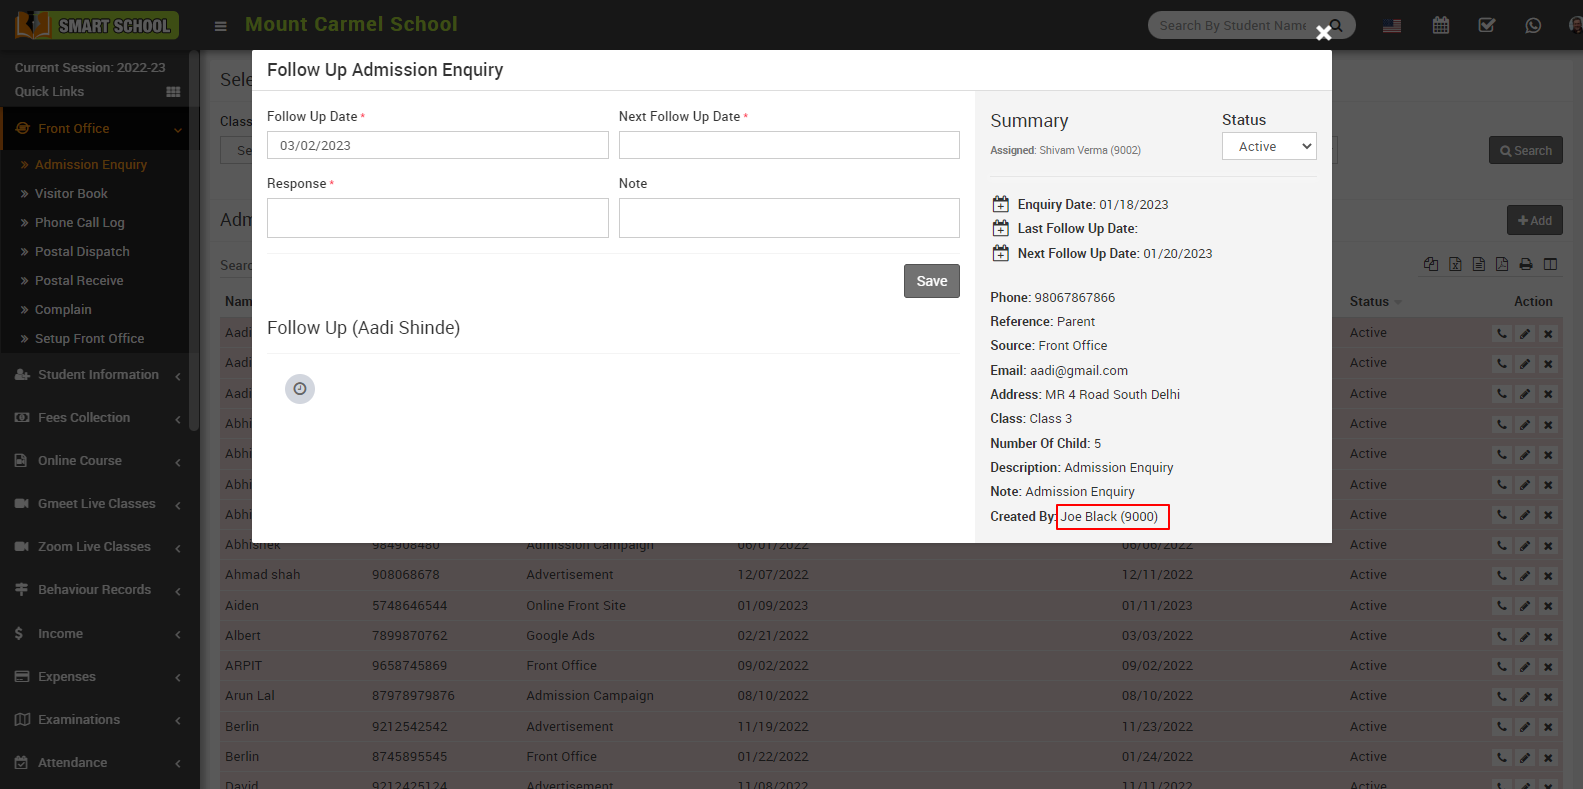Open the task checklist icon in header
Viewport: 1583px width, 789px height.
[x=1487, y=25]
